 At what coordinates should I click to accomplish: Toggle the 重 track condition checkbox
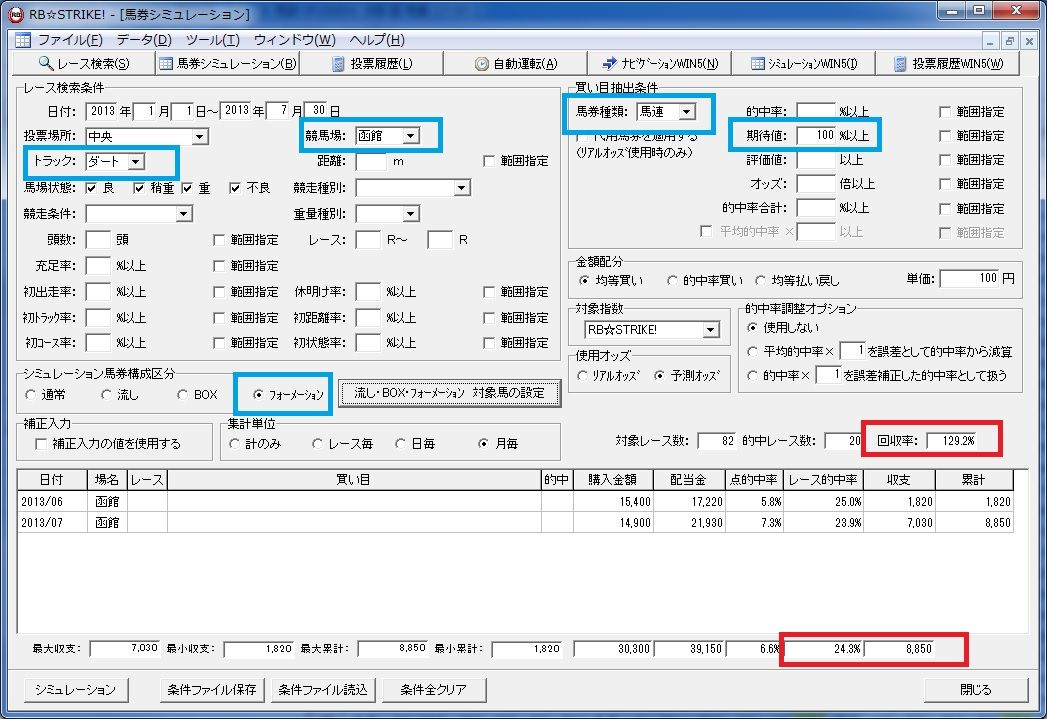(x=187, y=188)
